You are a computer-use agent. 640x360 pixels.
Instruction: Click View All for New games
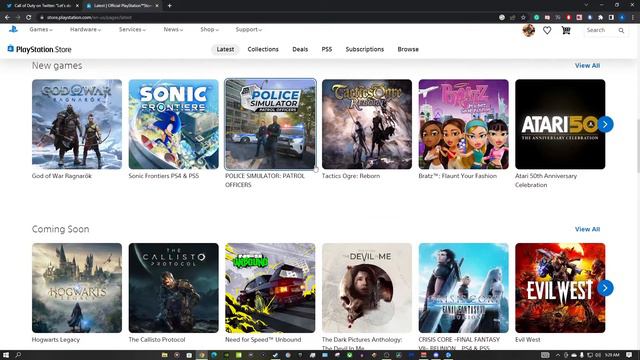587,66
